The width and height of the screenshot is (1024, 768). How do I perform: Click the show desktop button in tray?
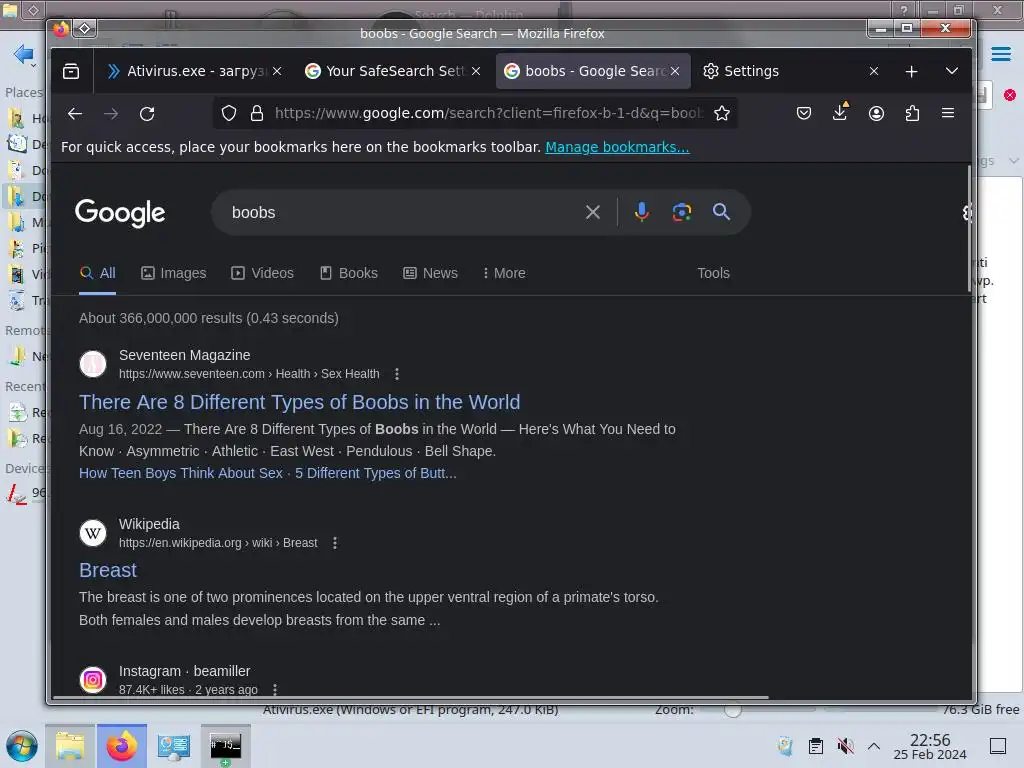pos(998,746)
